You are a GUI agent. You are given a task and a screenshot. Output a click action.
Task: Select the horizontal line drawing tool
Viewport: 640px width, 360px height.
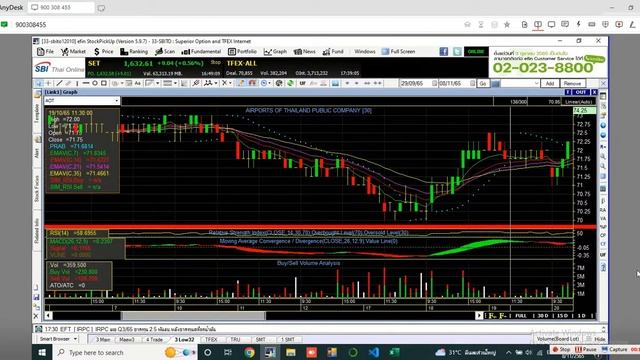(85, 83)
